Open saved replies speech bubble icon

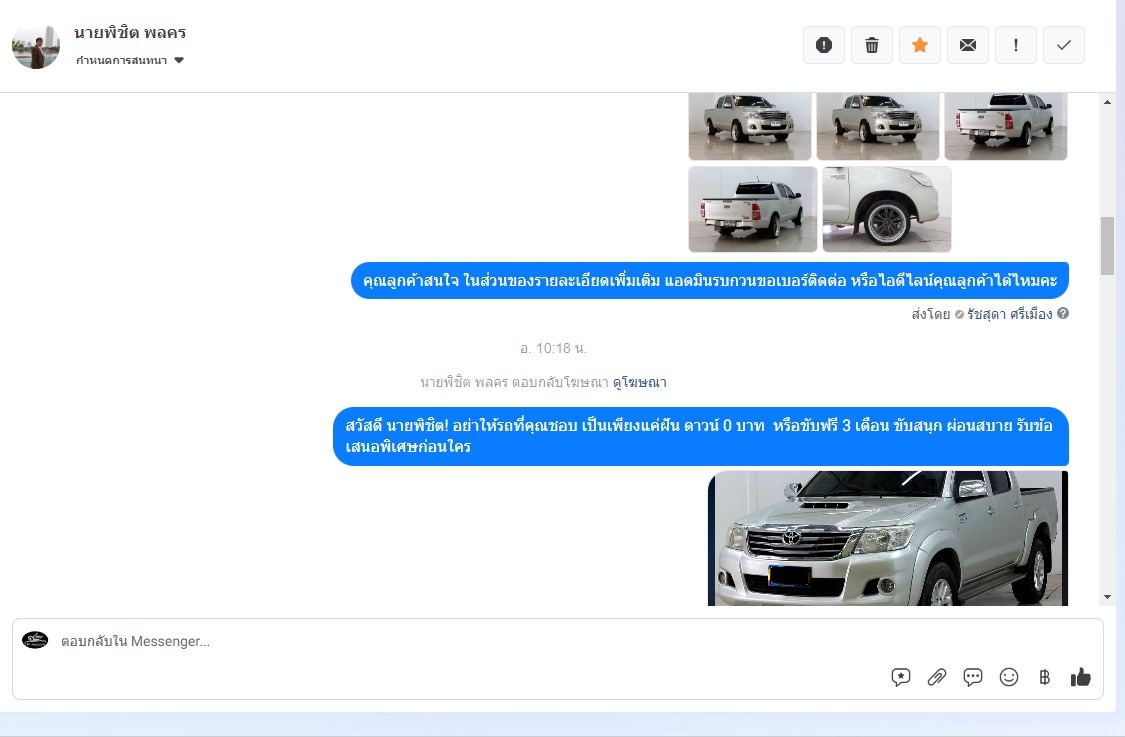[x=973, y=677]
